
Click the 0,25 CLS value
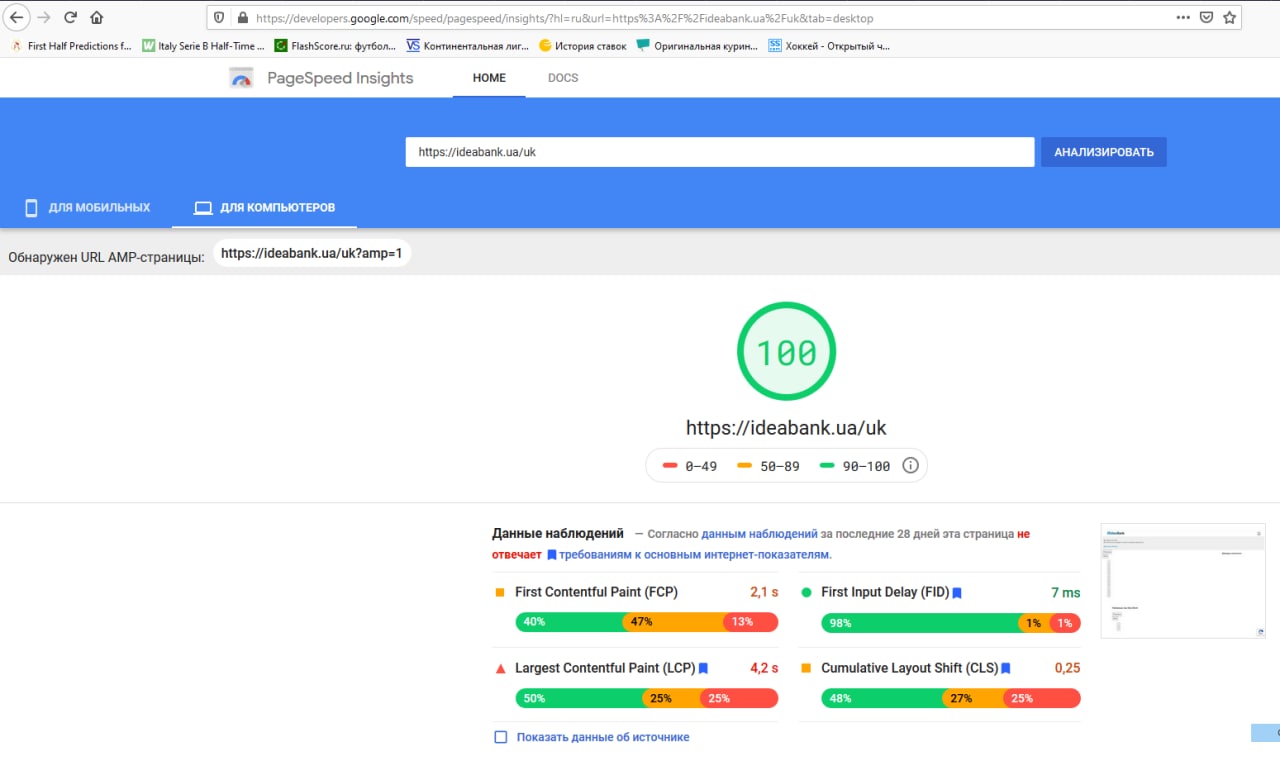click(x=1067, y=668)
